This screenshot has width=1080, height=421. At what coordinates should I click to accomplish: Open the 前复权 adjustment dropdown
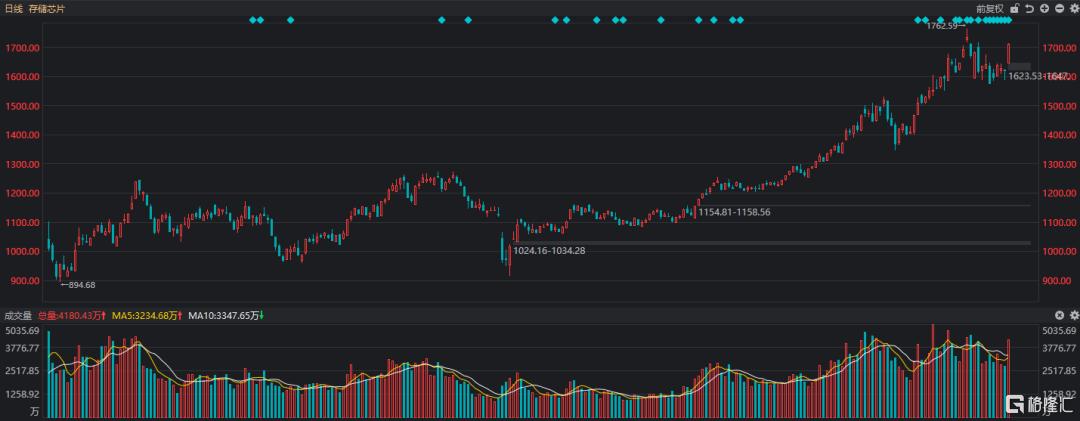click(991, 8)
